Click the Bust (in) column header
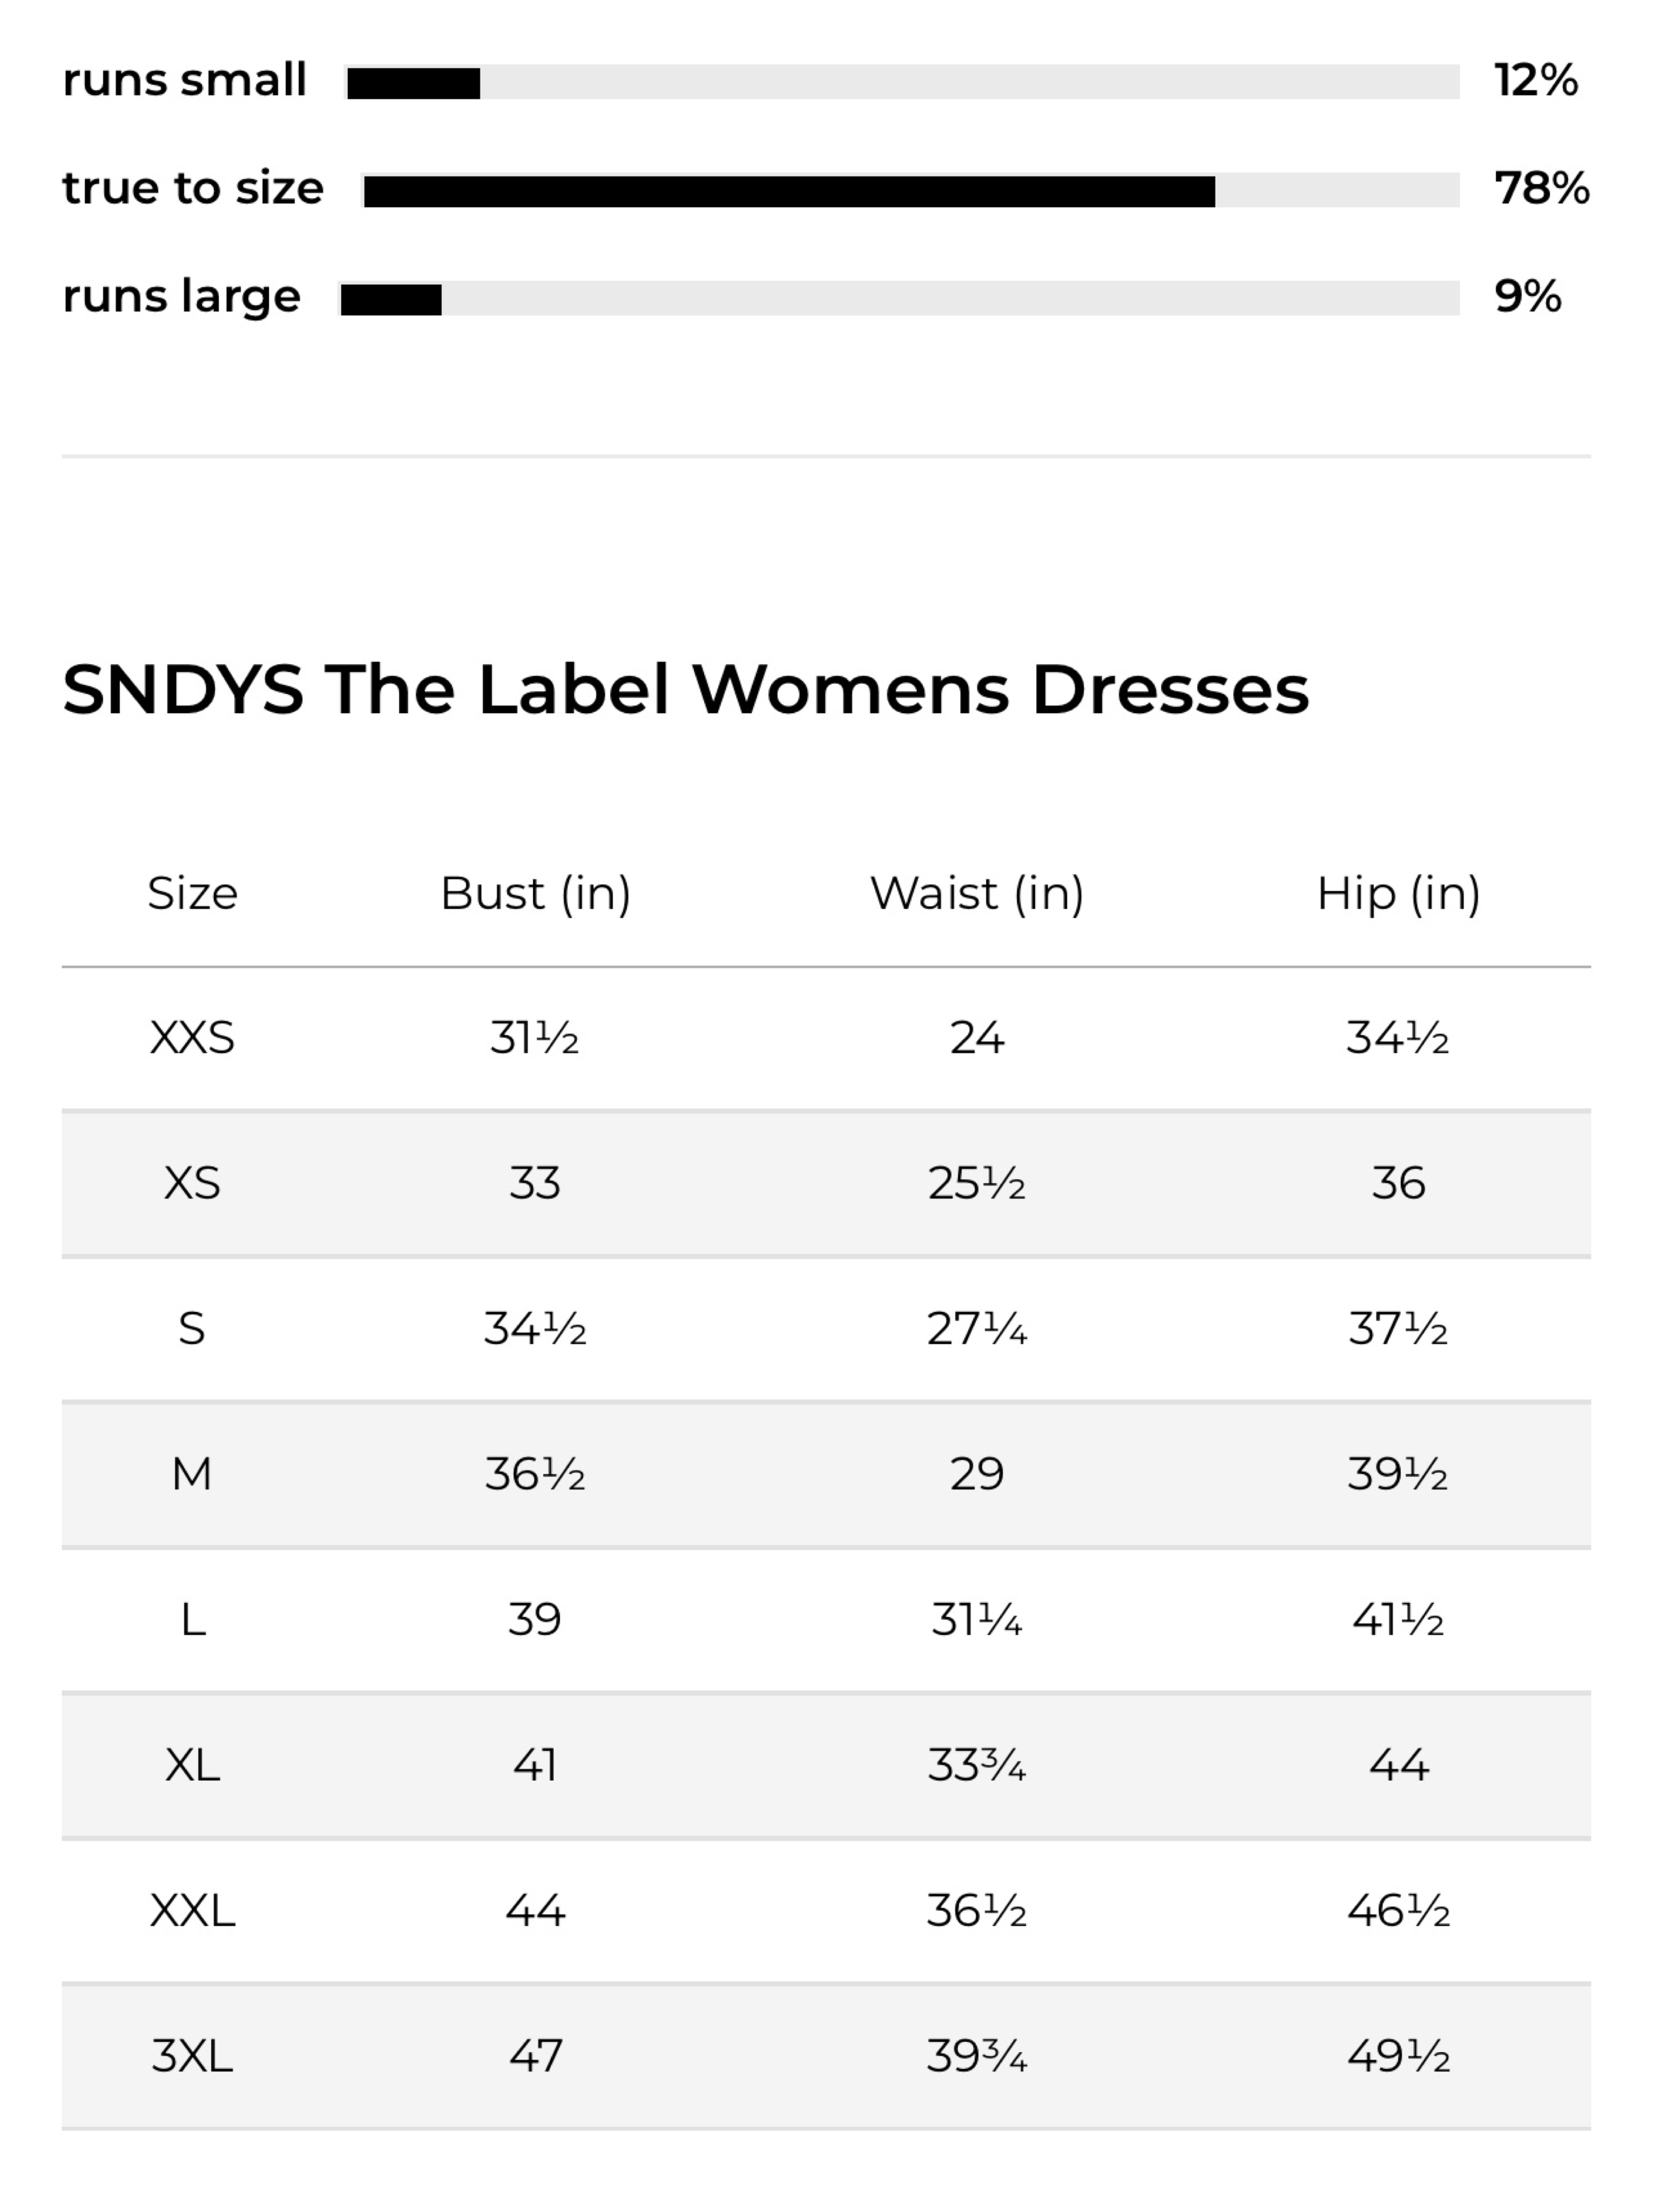This screenshot has height=2212, width=1653. [x=535, y=893]
